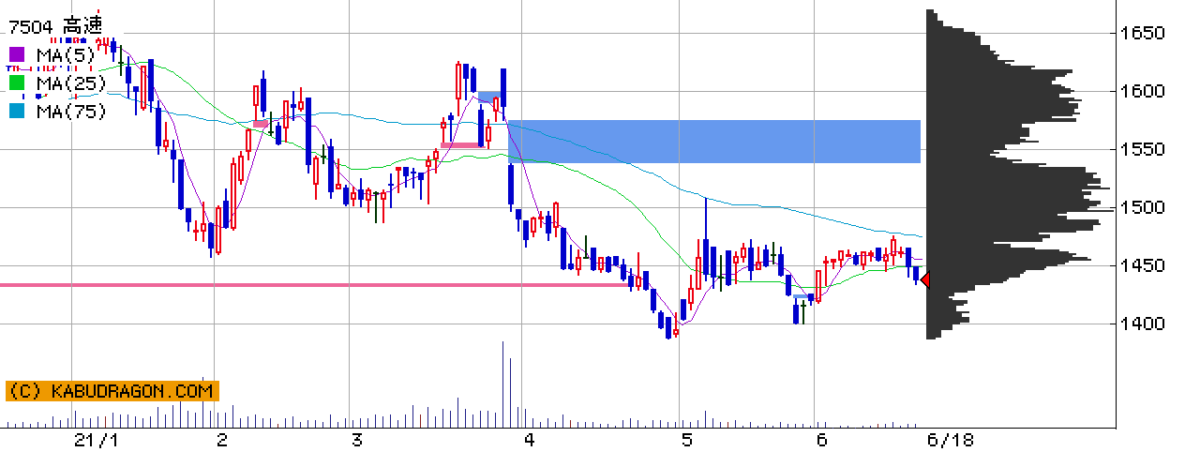The image size is (1200, 452).
Task: Click the large blue resistance zone rectangle
Action: point(714,142)
